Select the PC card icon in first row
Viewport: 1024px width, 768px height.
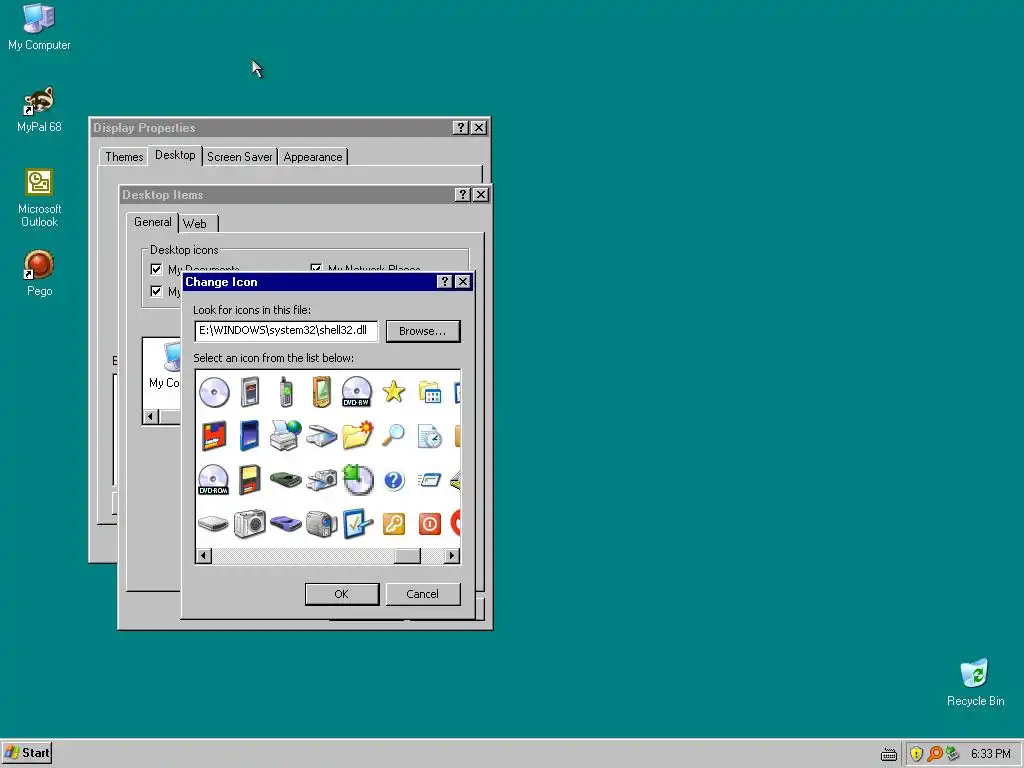point(249,392)
